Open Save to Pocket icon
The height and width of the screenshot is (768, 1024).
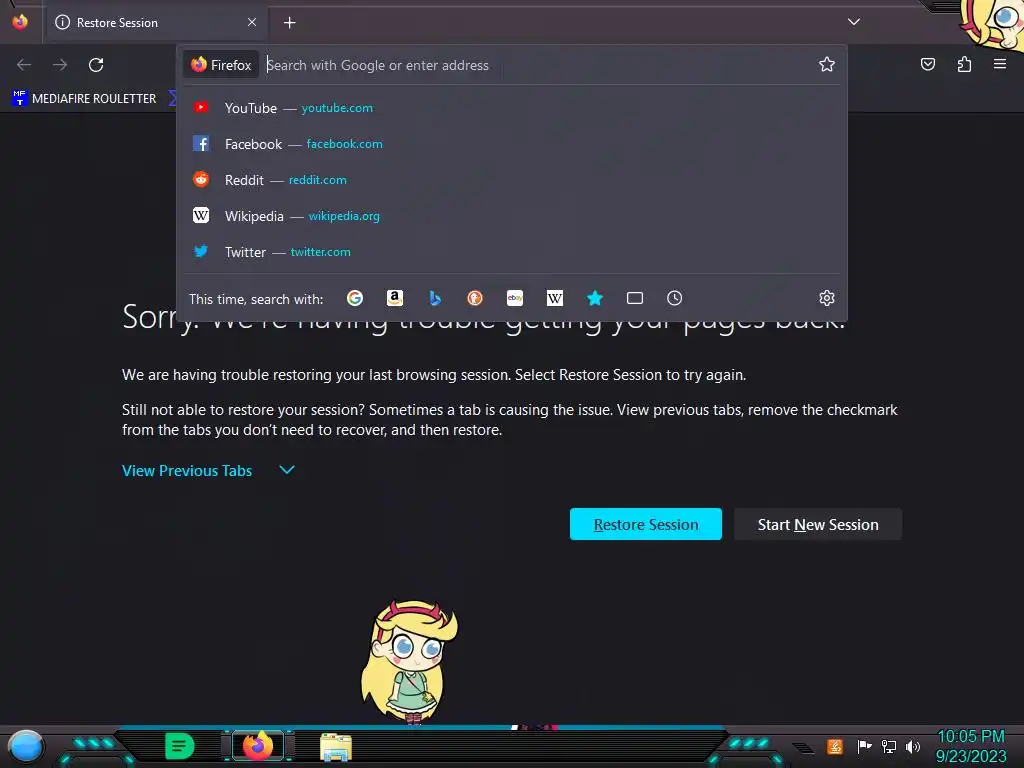tap(927, 64)
